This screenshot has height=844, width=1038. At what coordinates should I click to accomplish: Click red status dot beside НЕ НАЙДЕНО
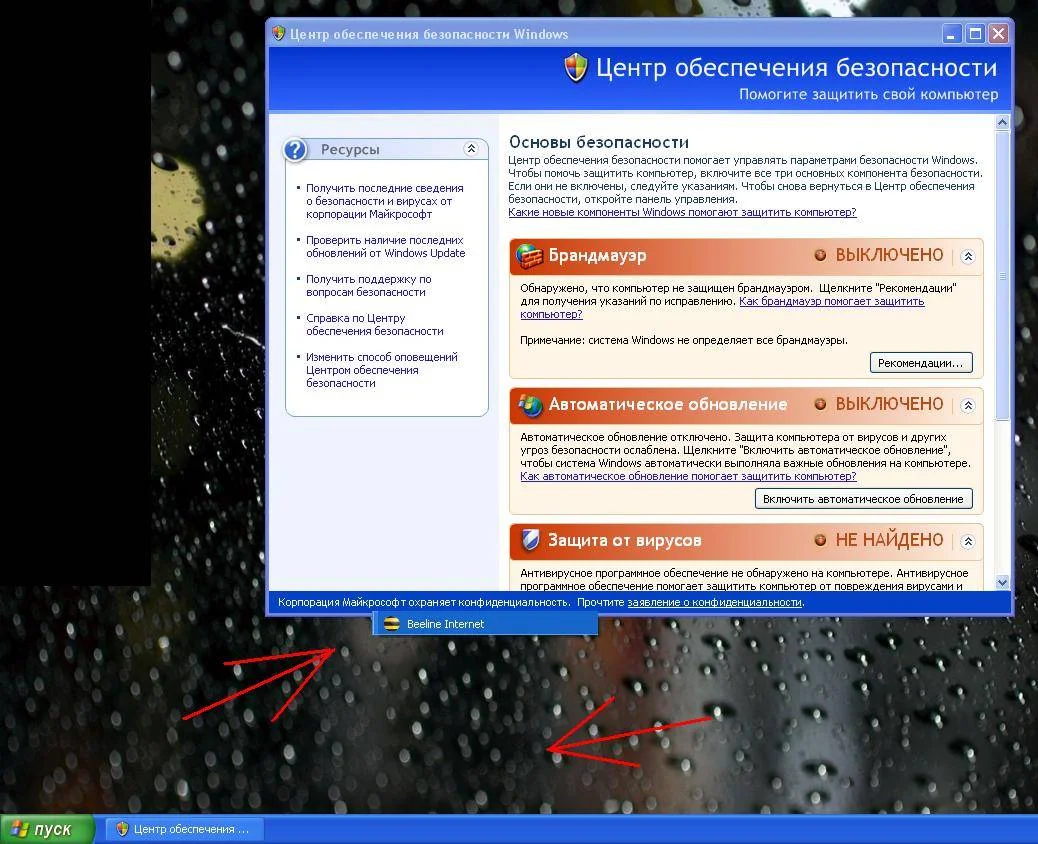tap(820, 540)
